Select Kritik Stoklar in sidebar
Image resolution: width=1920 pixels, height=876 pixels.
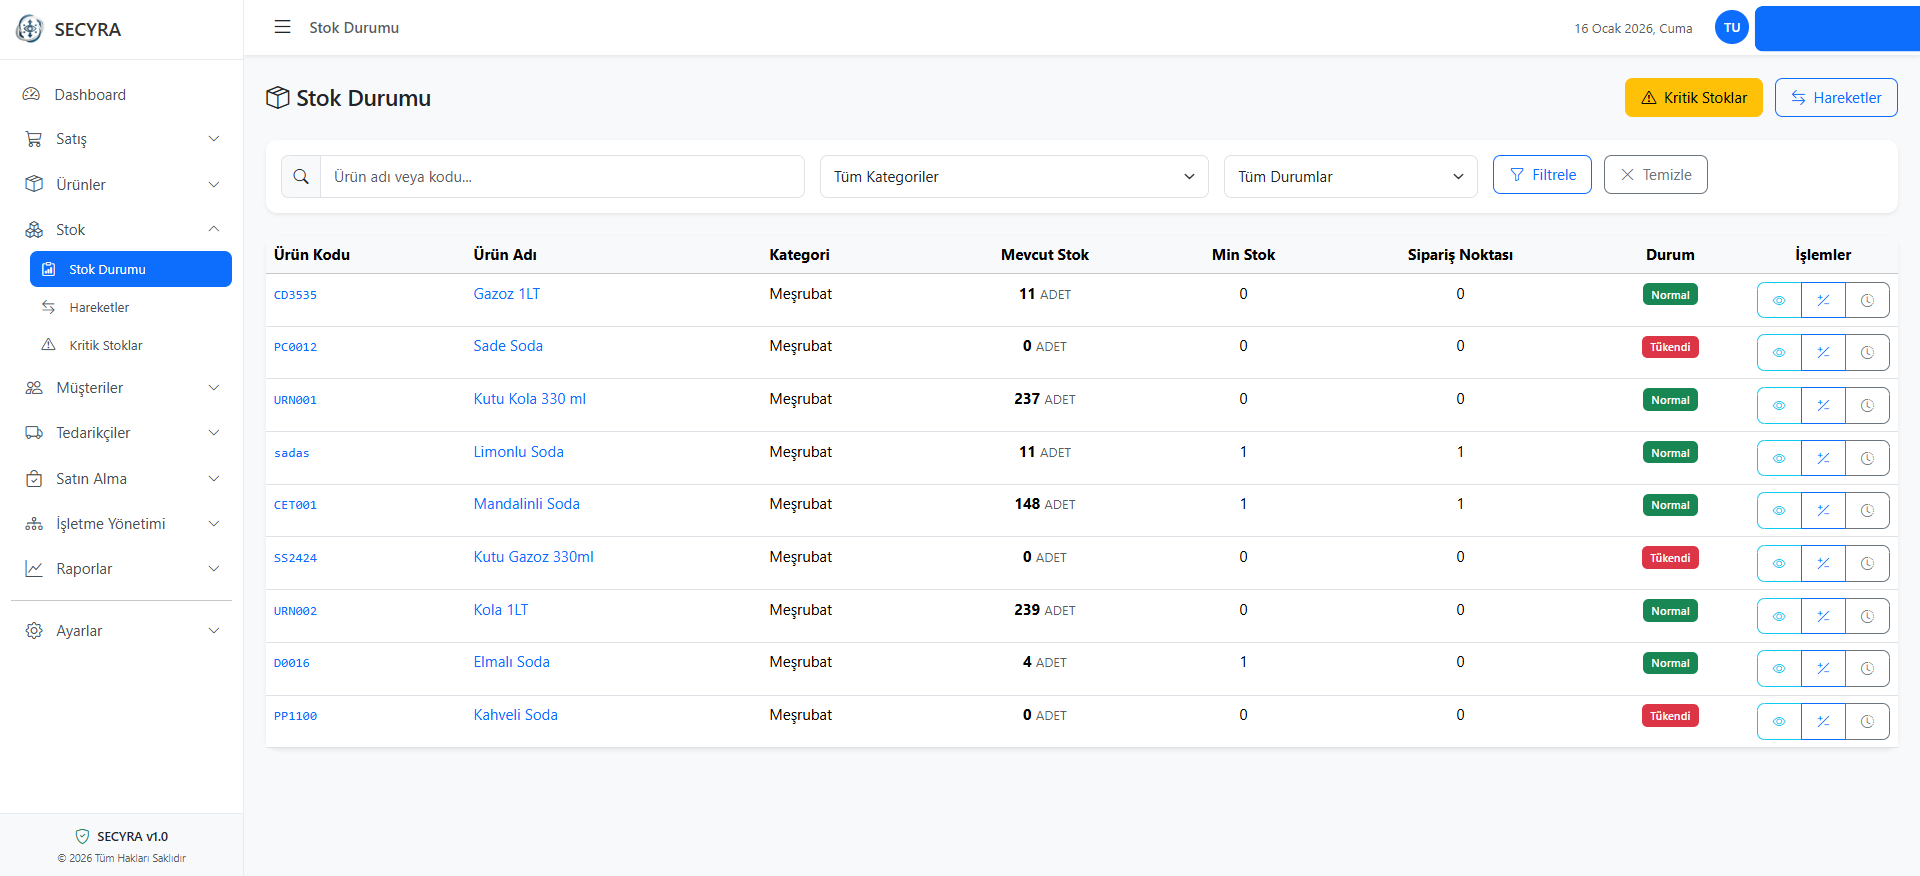(105, 345)
